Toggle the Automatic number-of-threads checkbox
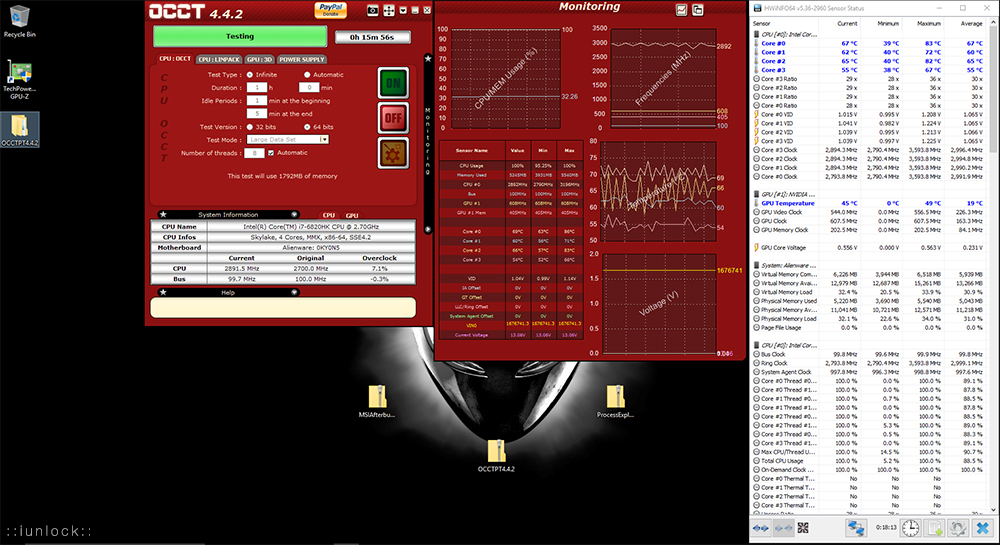The image size is (1000, 545). click(x=271, y=153)
